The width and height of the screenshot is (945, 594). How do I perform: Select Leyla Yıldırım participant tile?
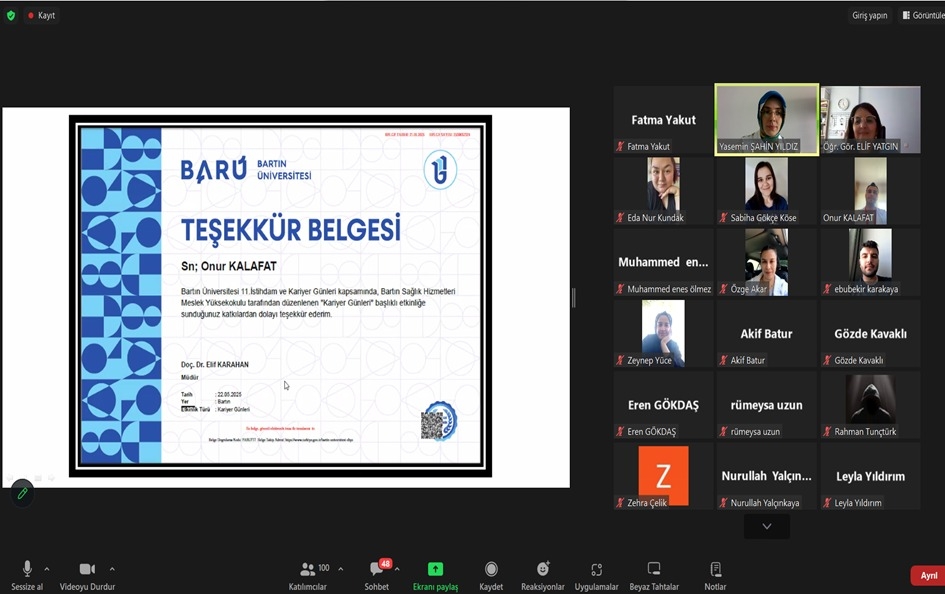click(x=870, y=476)
